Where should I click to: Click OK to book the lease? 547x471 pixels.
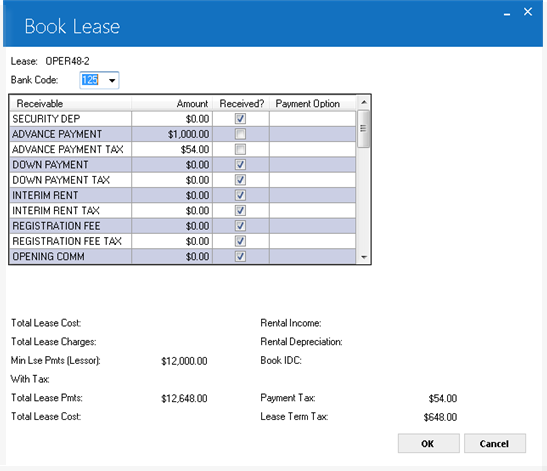(x=428, y=443)
